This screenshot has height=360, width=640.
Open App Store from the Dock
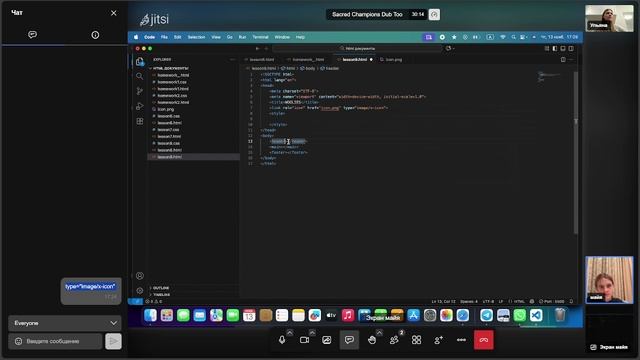(x=413, y=316)
